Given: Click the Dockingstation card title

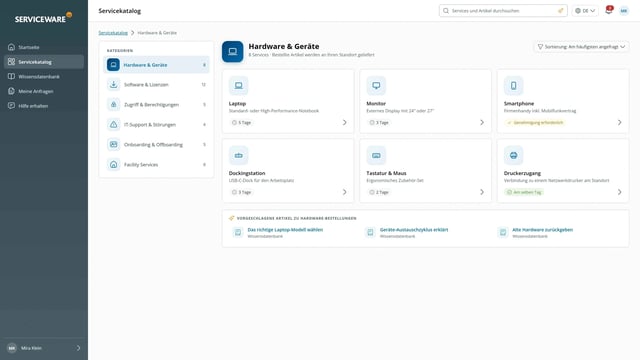Looking at the screenshot, I should [x=247, y=173].
